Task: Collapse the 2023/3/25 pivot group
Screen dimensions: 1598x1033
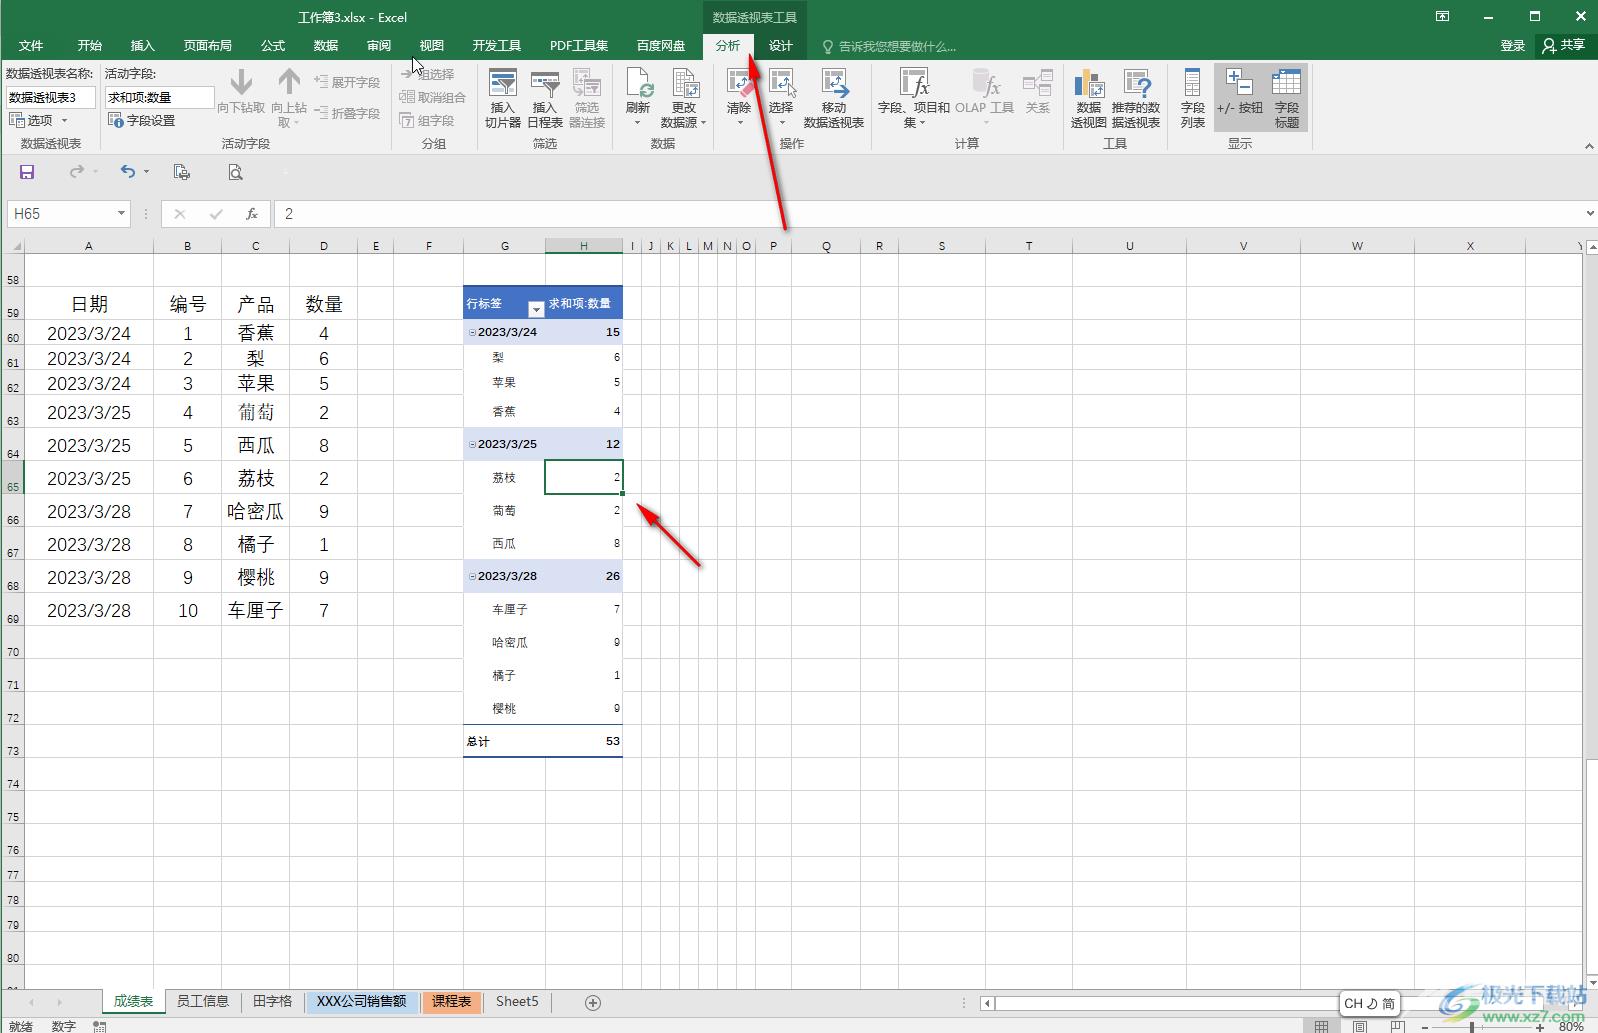Action: [x=473, y=444]
